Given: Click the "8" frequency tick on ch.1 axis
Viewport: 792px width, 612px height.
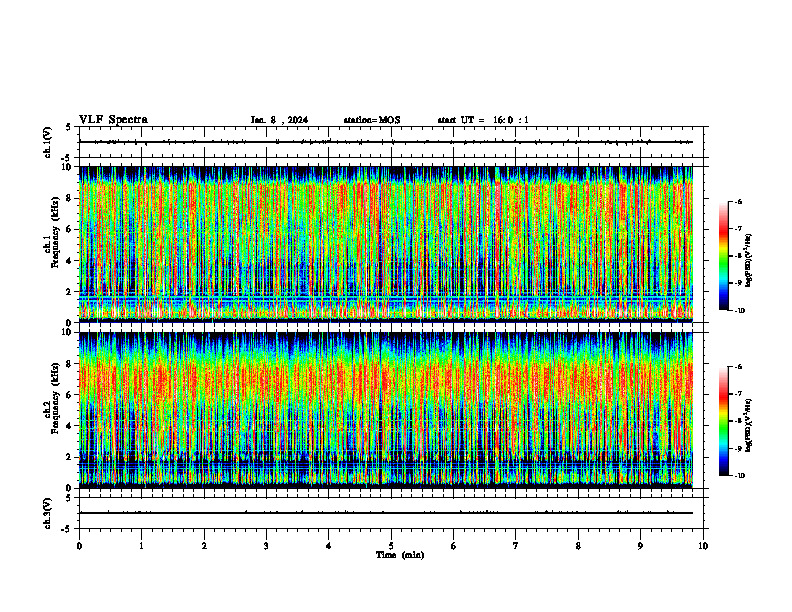Looking at the screenshot, I should (x=70, y=198).
